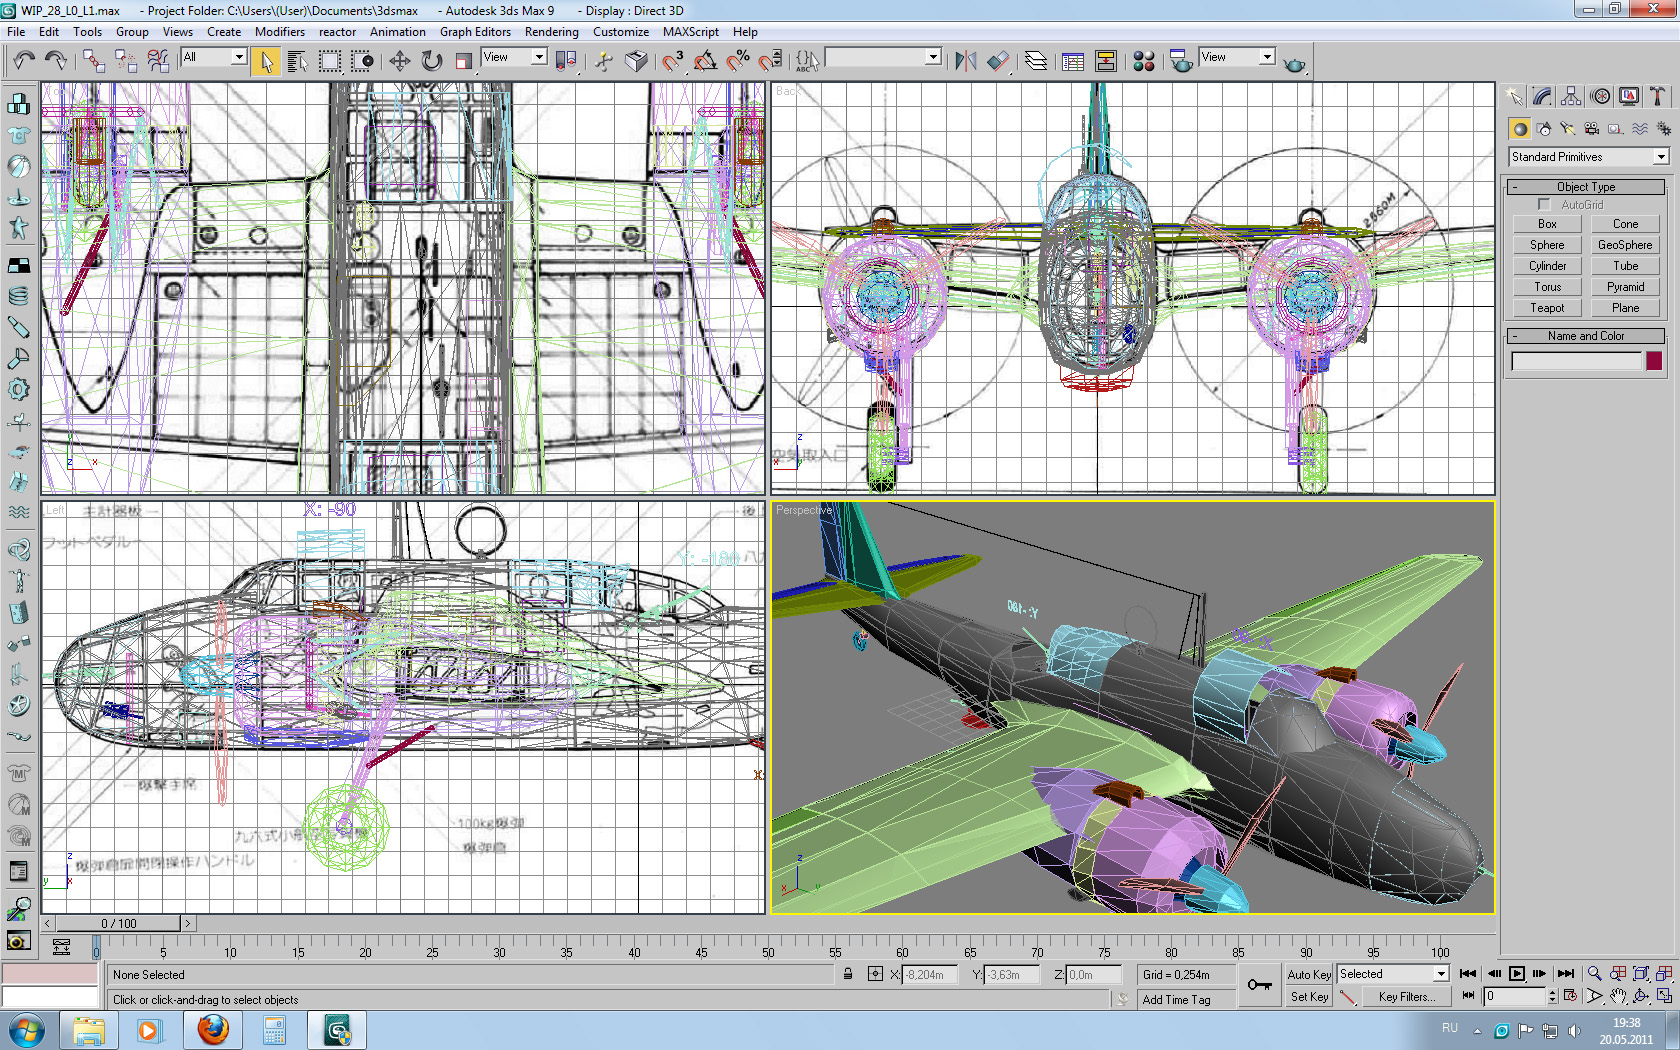Viewport: 1680px width, 1050px height.
Task: Toggle Auto Key animation mode
Action: coord(1308,974)
